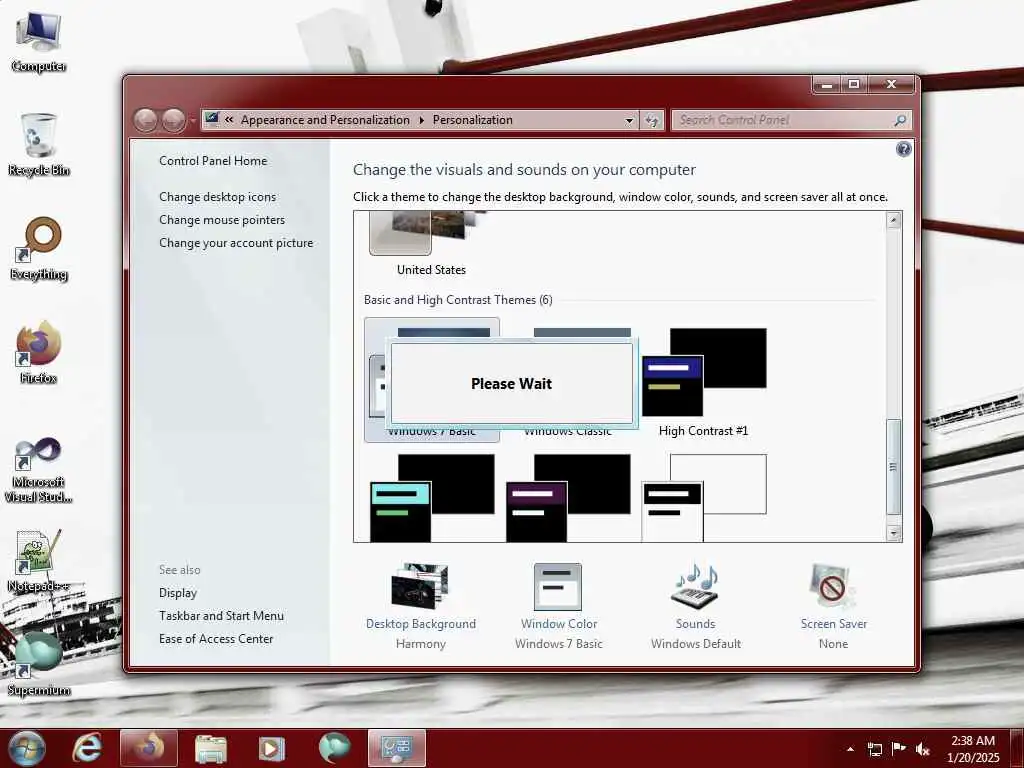Open Ease of Access Center link
1024x768 pixels.
pyautogui.click(x=216, y=639)
